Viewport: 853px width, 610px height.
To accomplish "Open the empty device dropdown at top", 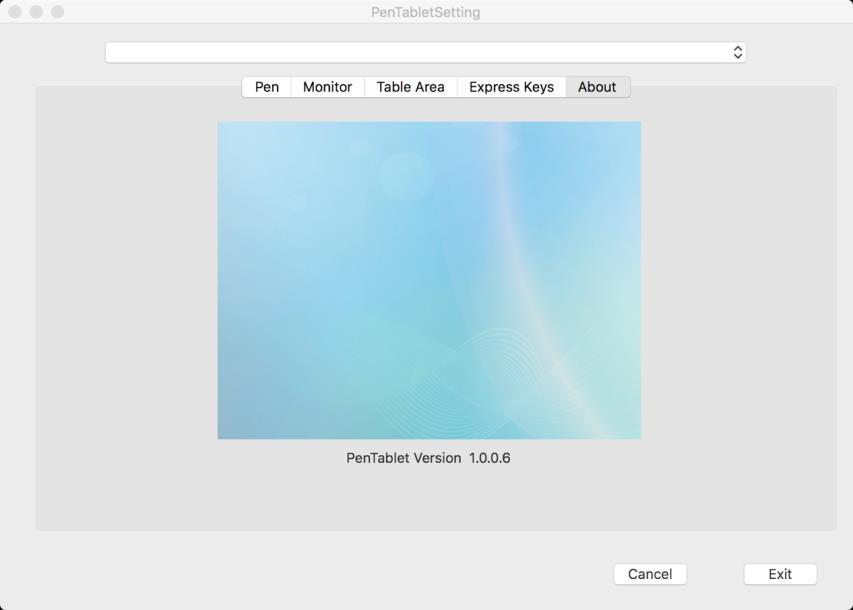I will point(425,52).
